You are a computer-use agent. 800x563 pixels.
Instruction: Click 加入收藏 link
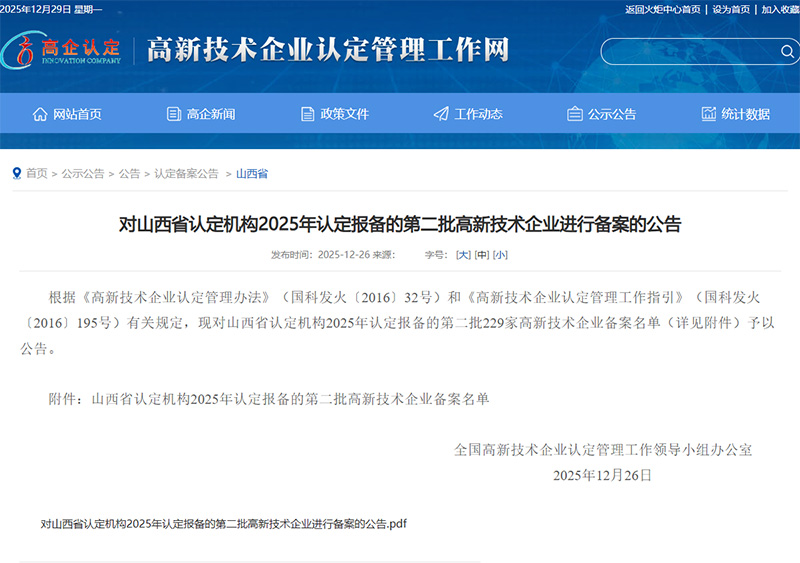point(781,9)
